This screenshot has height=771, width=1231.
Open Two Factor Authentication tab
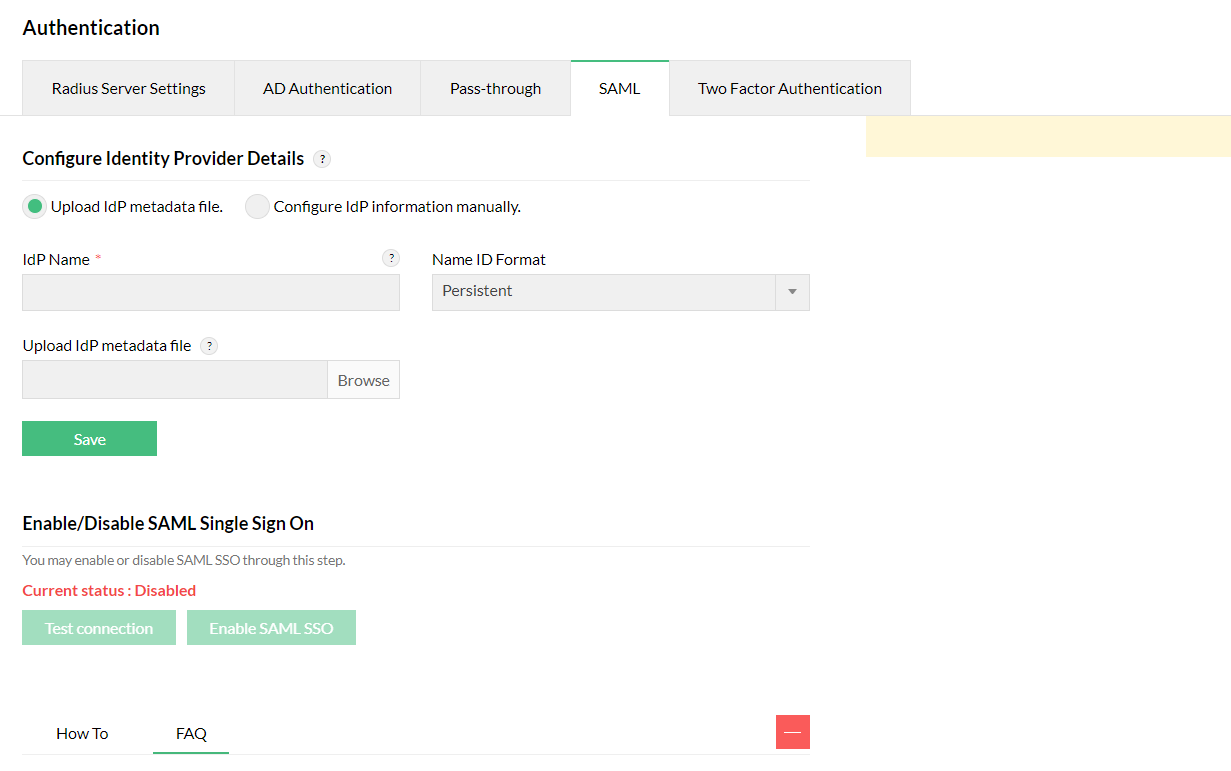tap(789, 89)
